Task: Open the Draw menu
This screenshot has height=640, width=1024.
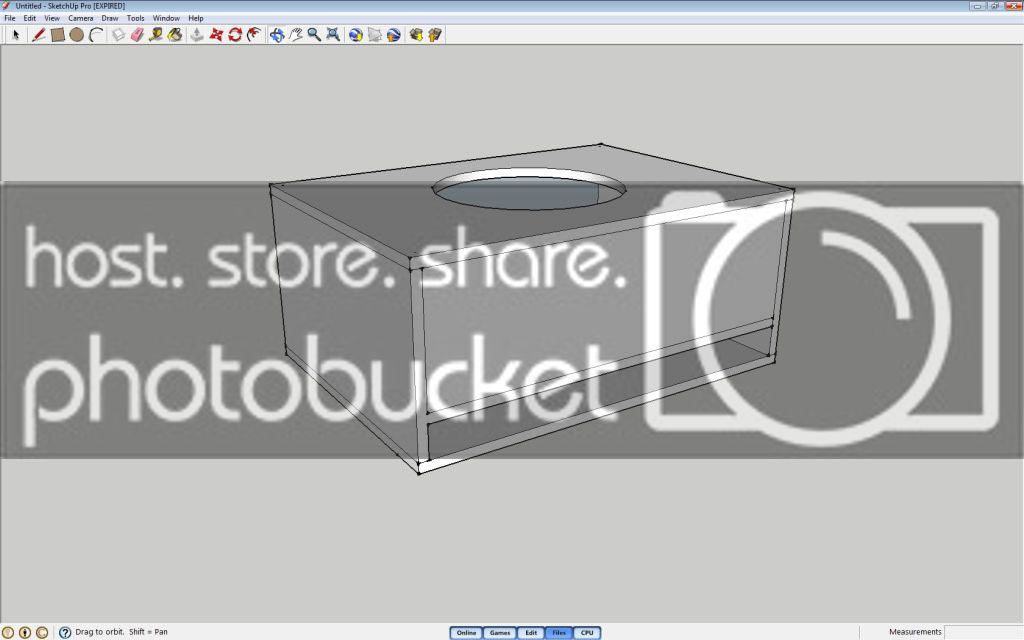Action: (110, 18)
